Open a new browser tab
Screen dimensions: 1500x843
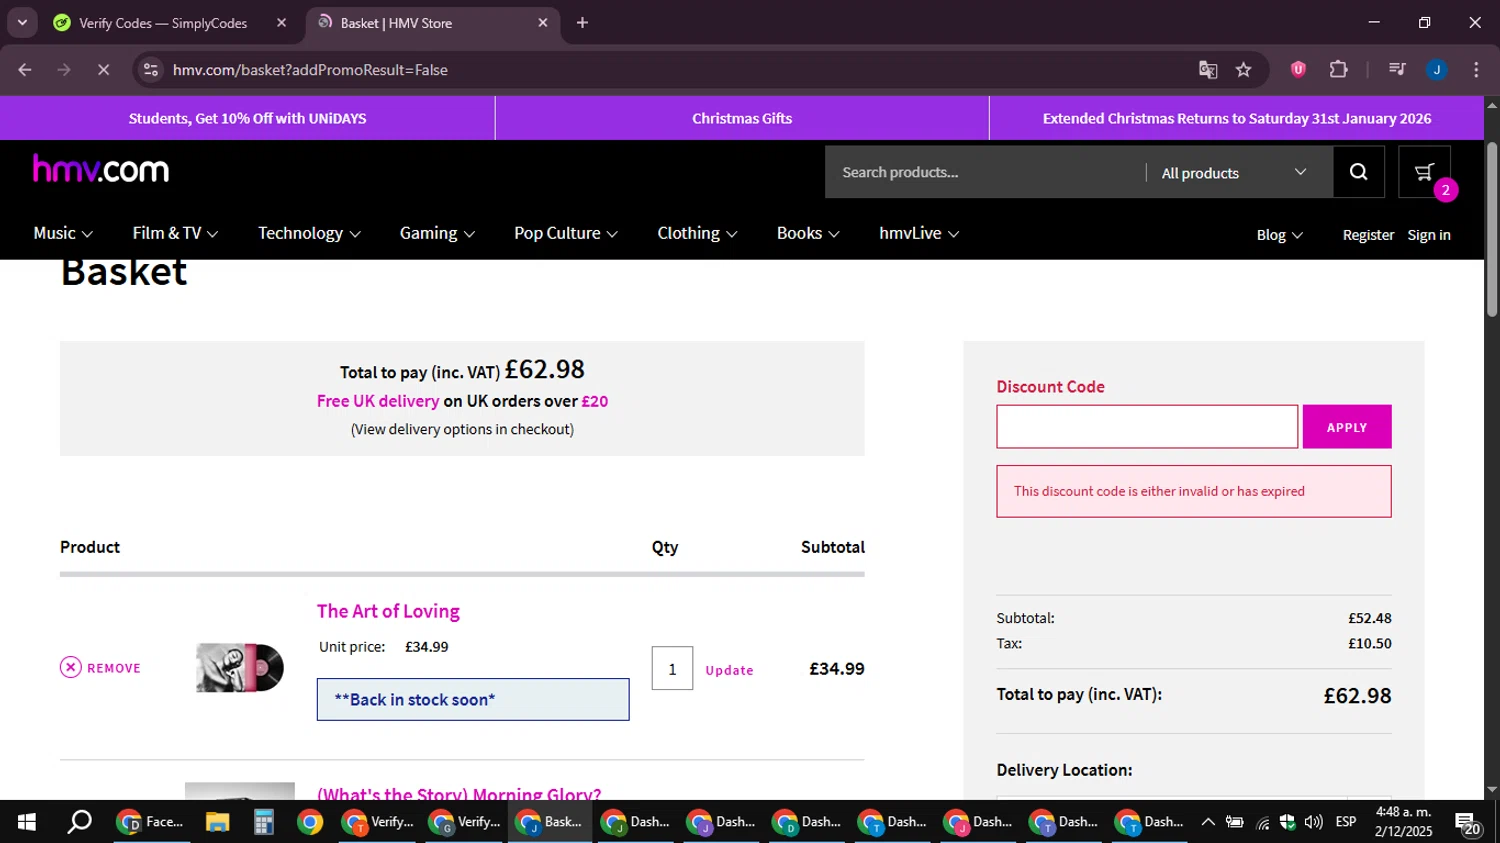[x=582, y=22]
